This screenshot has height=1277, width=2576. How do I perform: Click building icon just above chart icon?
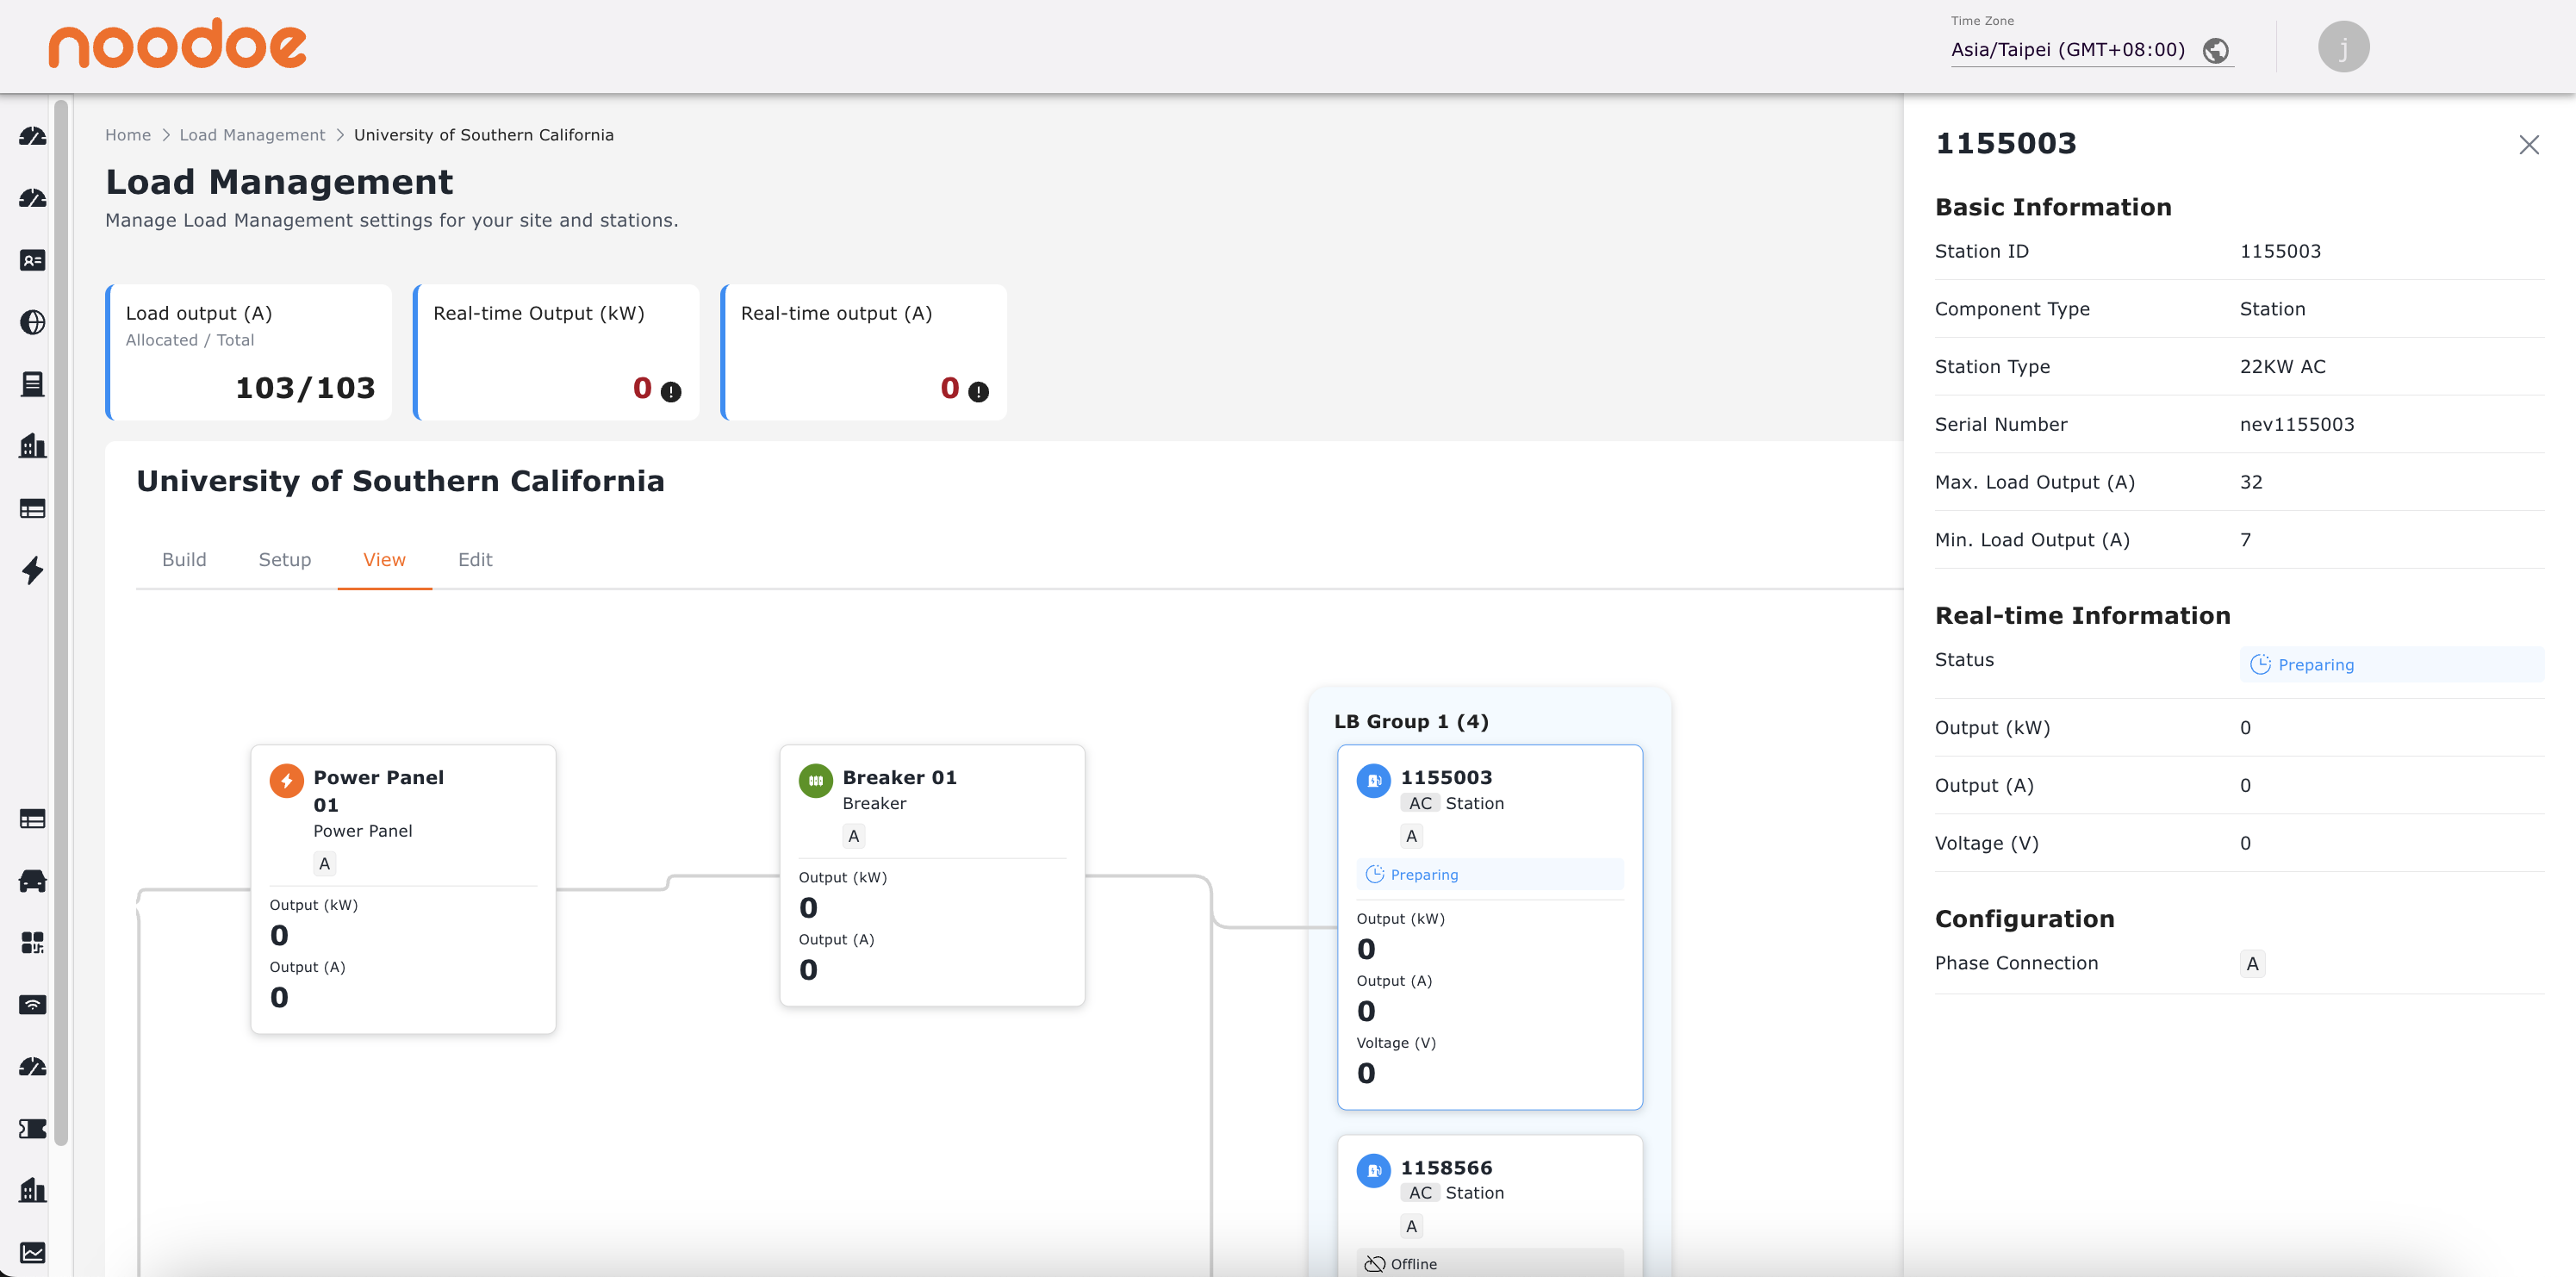click(x=32, y=1190)
